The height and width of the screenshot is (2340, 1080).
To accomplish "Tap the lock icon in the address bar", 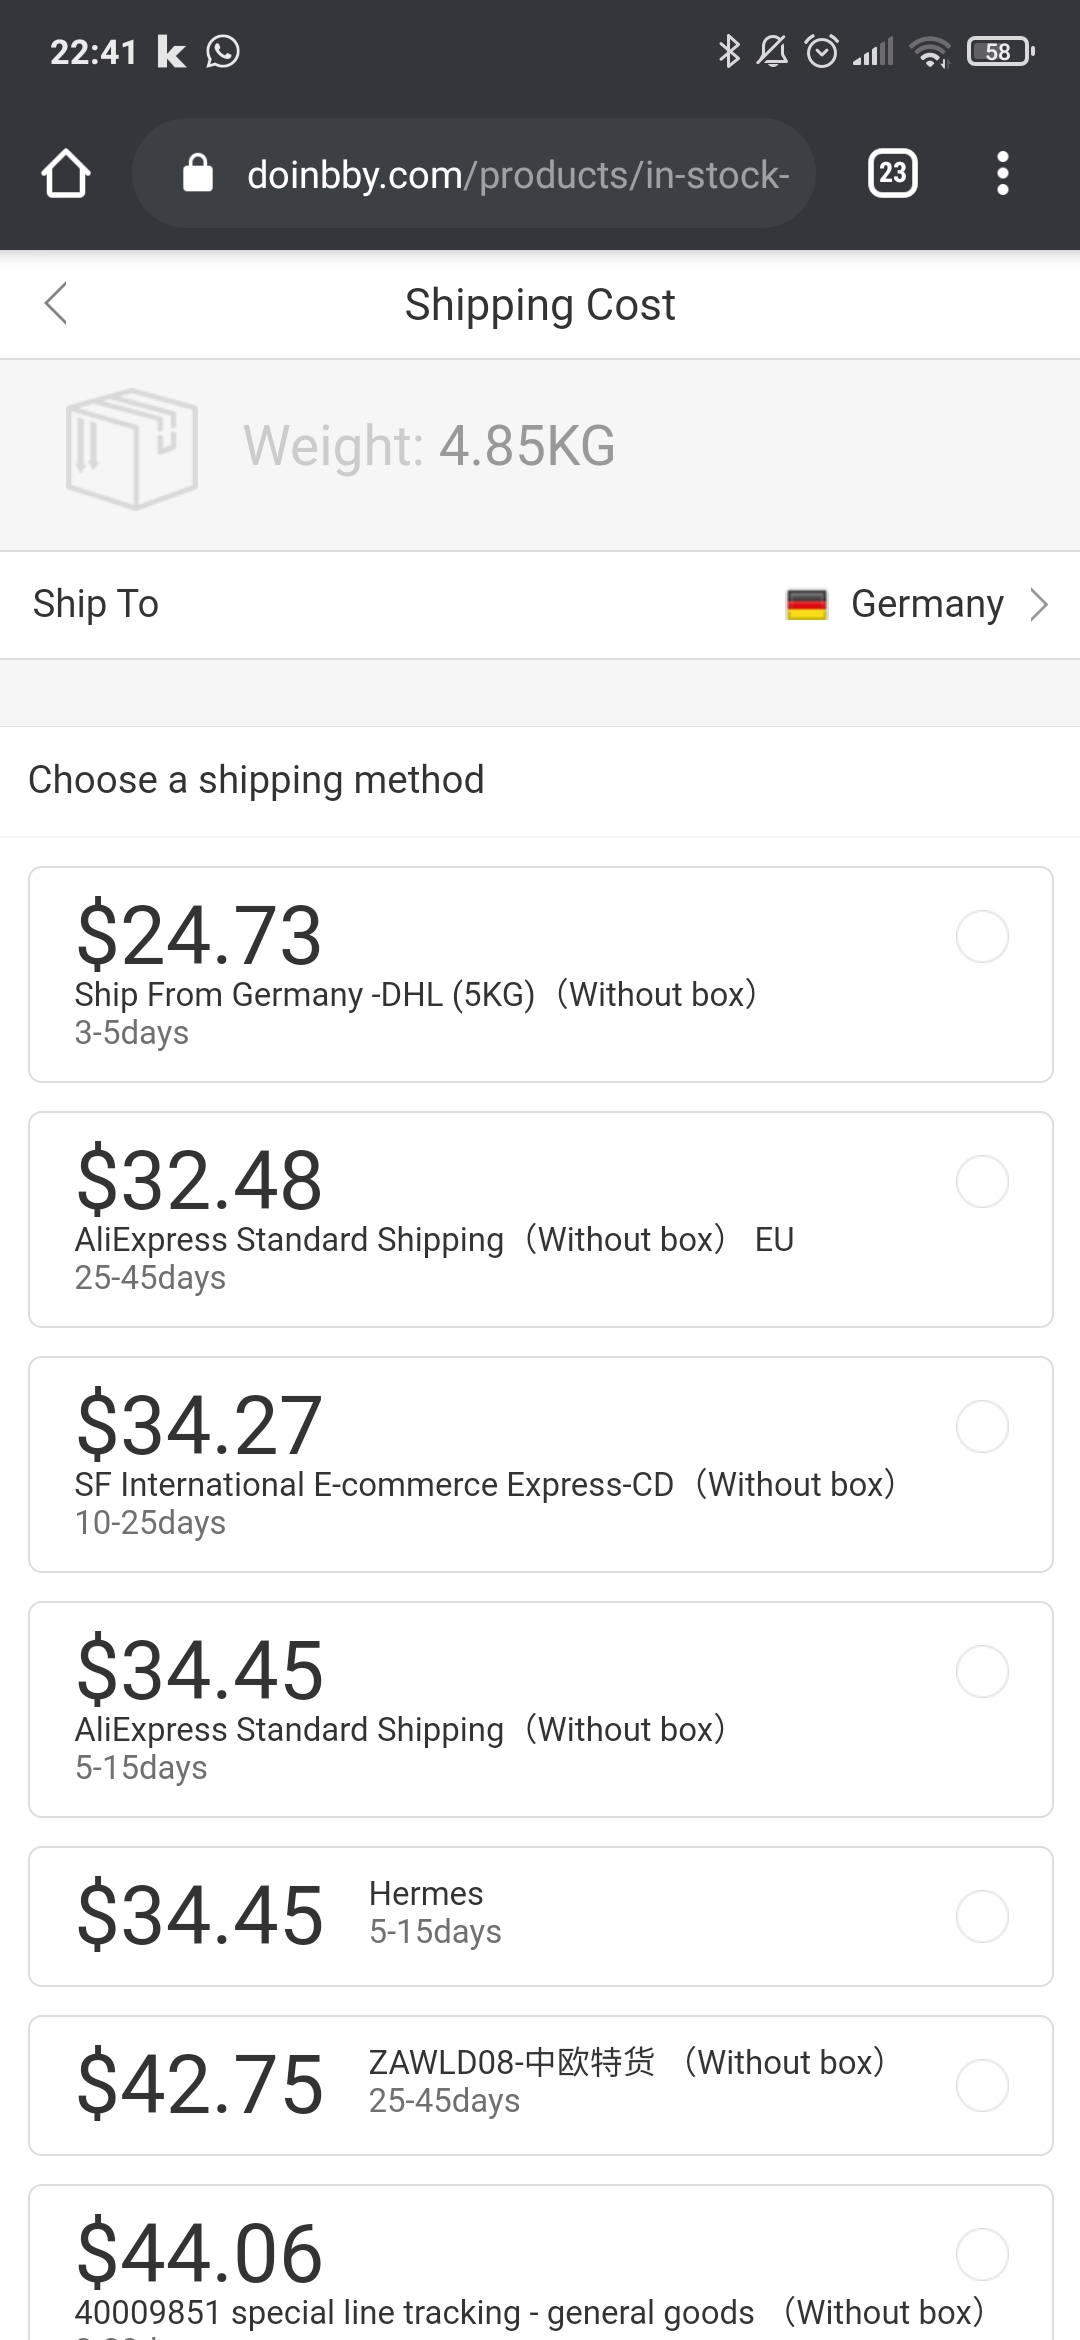I will [x=198, y=174].
